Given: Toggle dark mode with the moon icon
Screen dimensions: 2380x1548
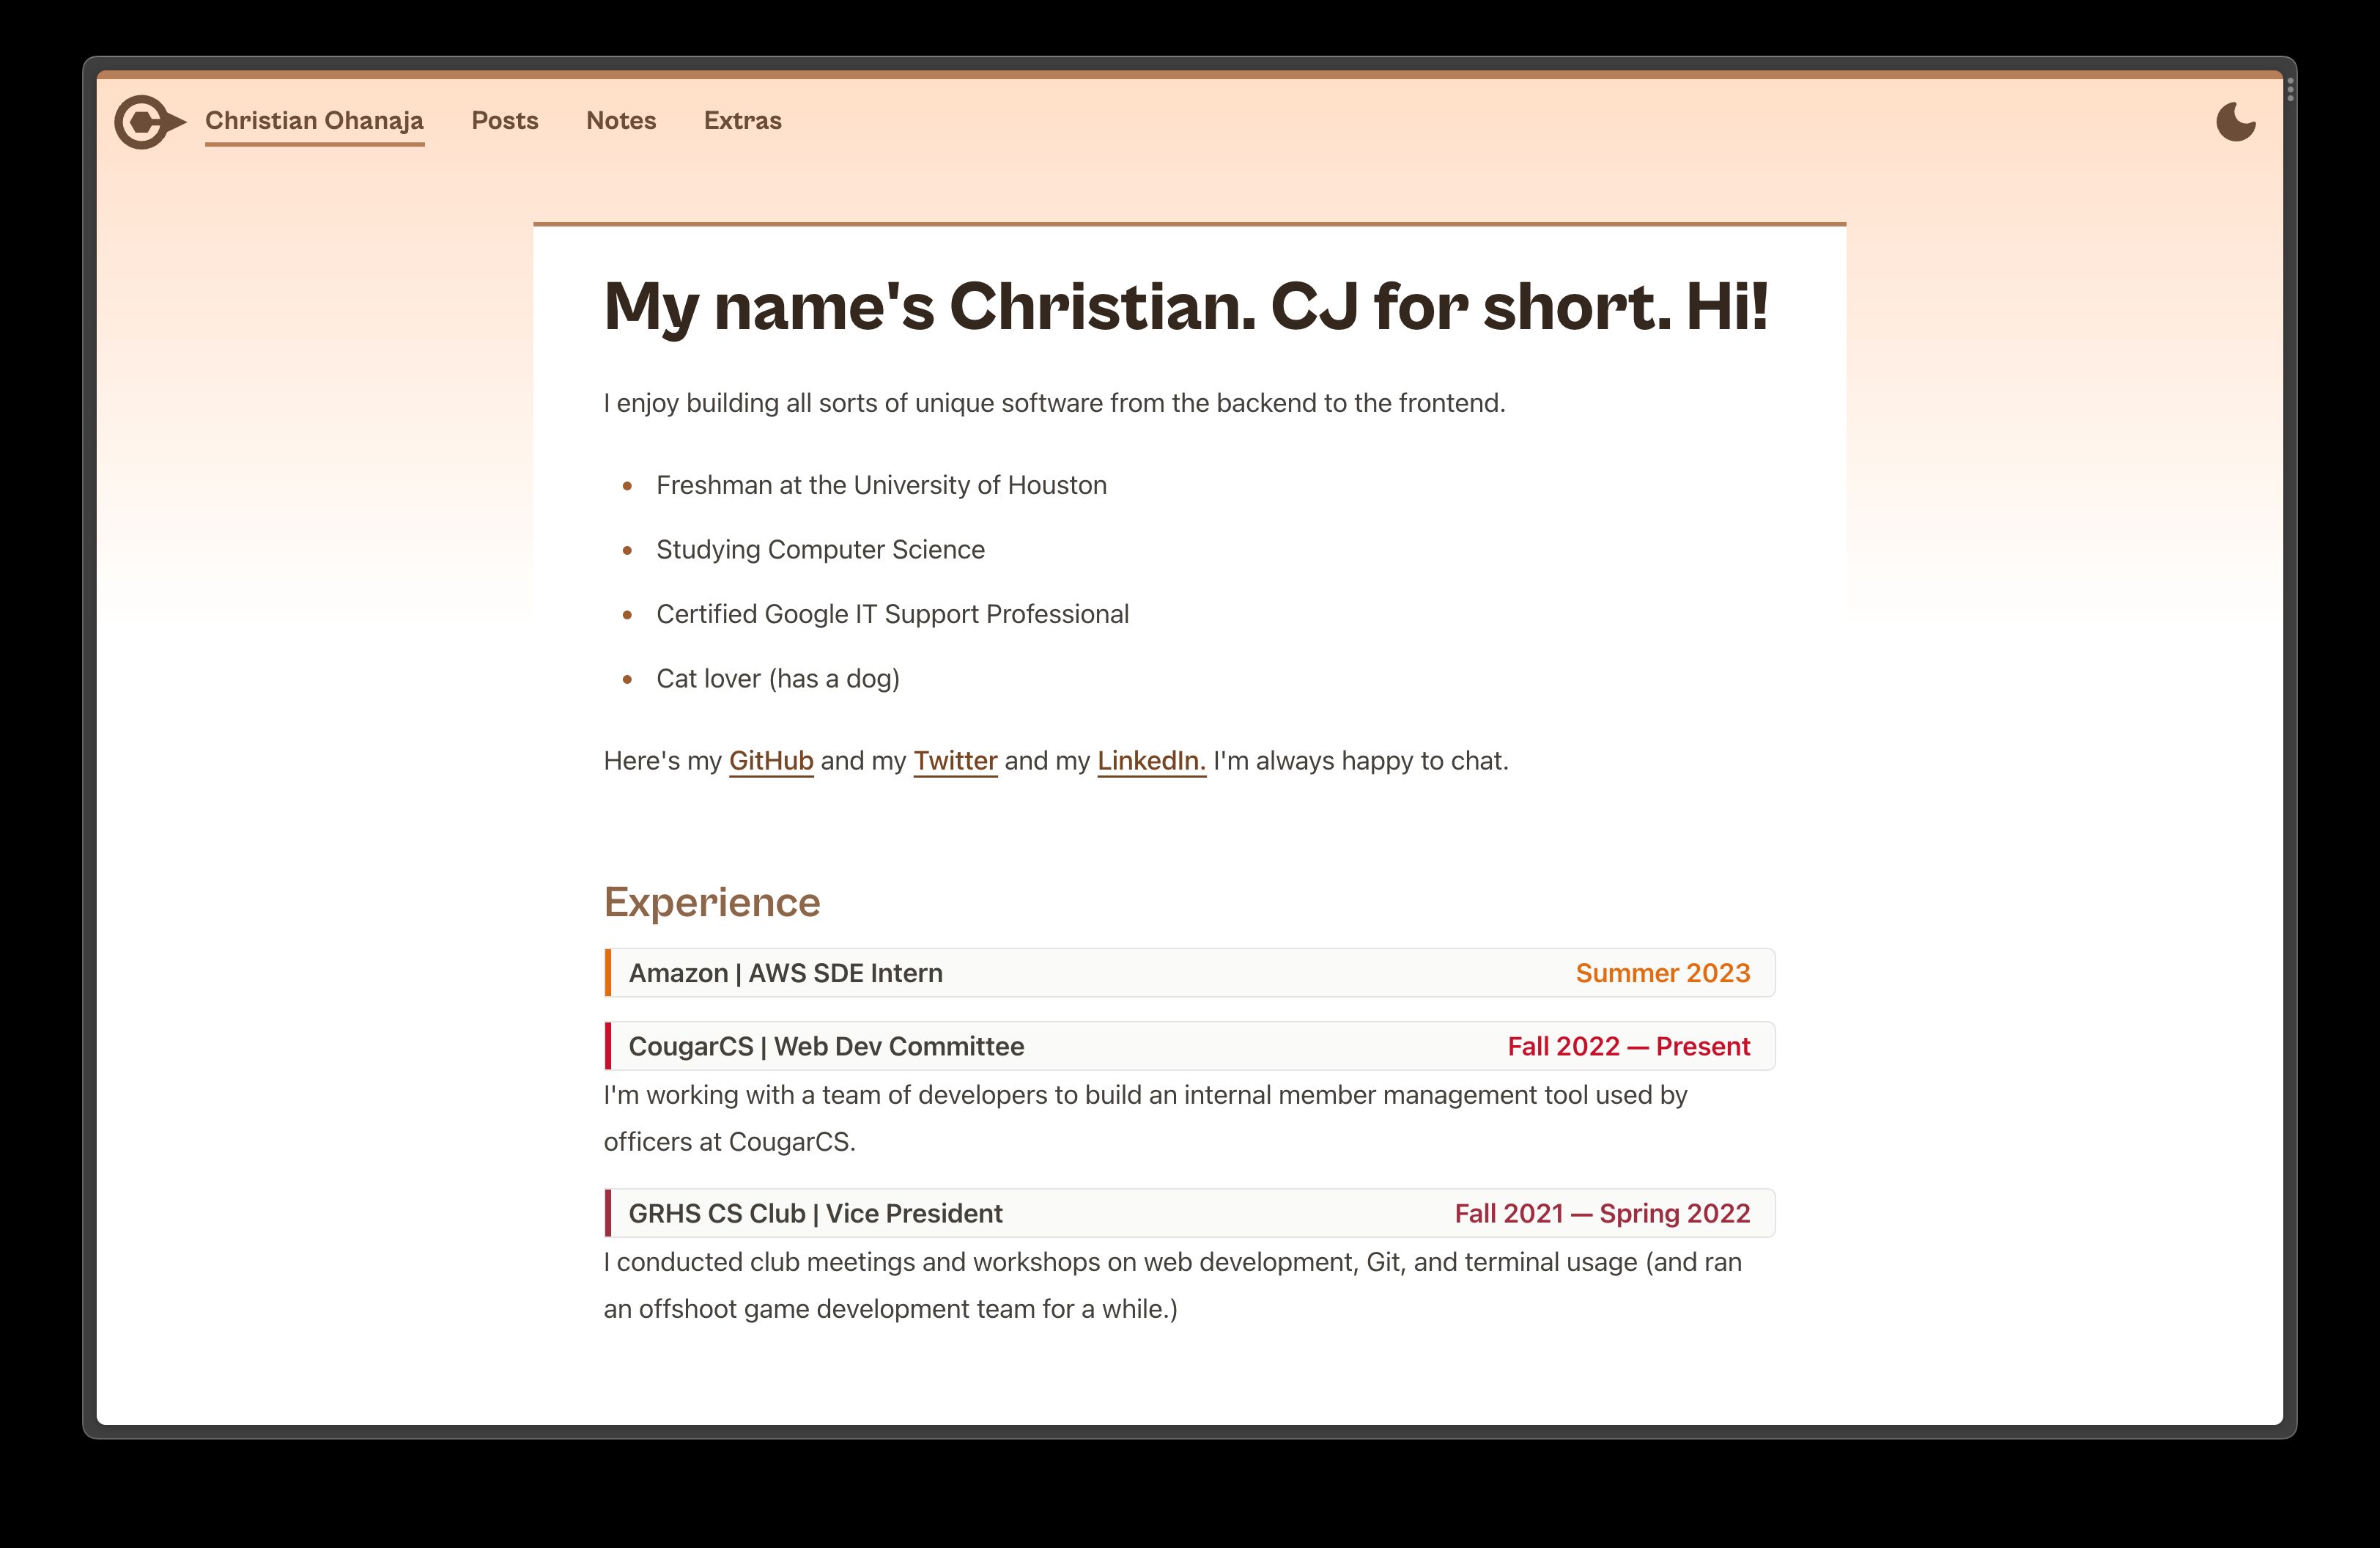Looking at the screenshot, I should click(x=2235, y=121).
